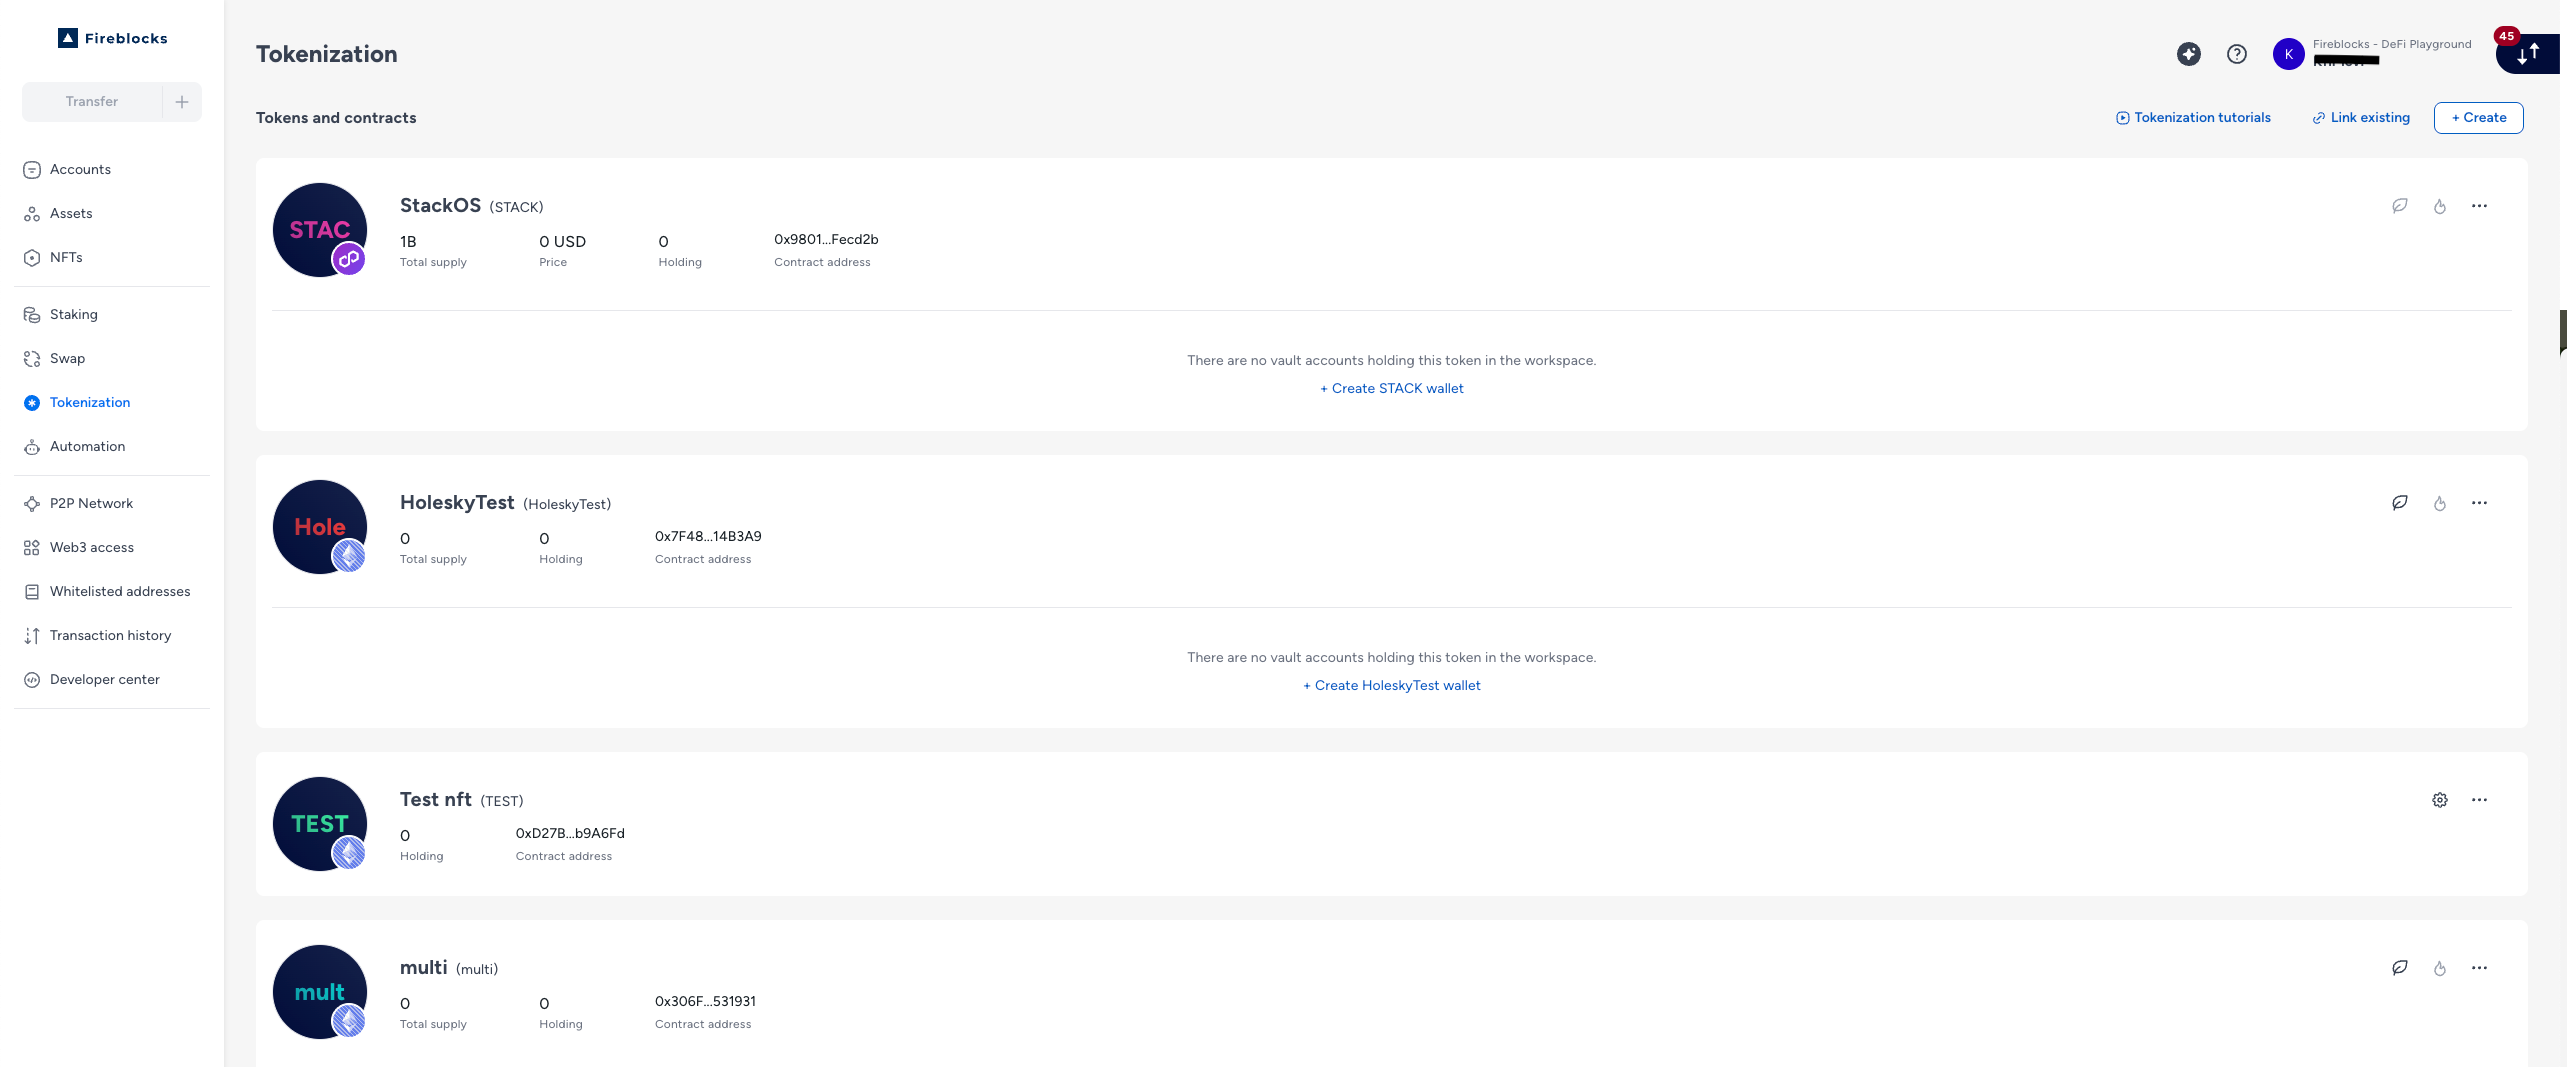Open more options for Test nft
The image size is (2567, 1067).
pyautogui.click(x=2479, y=800)
